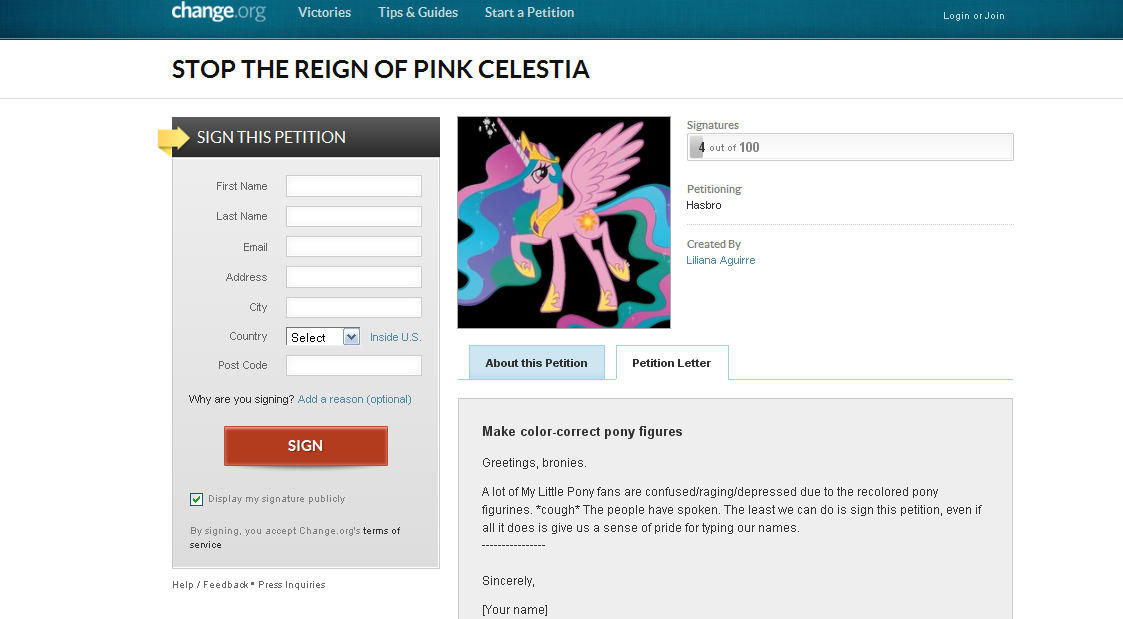The width and height of the screenshot is (1123, 619).
Task: Focus the First Name input field
Action: (353, 186)
